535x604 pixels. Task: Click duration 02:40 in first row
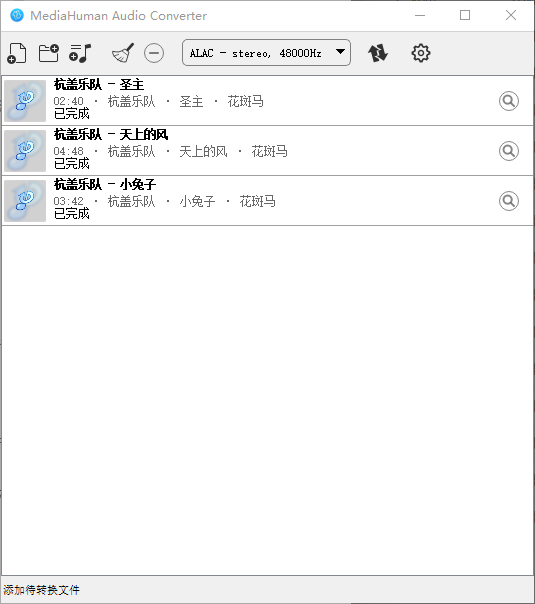69,101
